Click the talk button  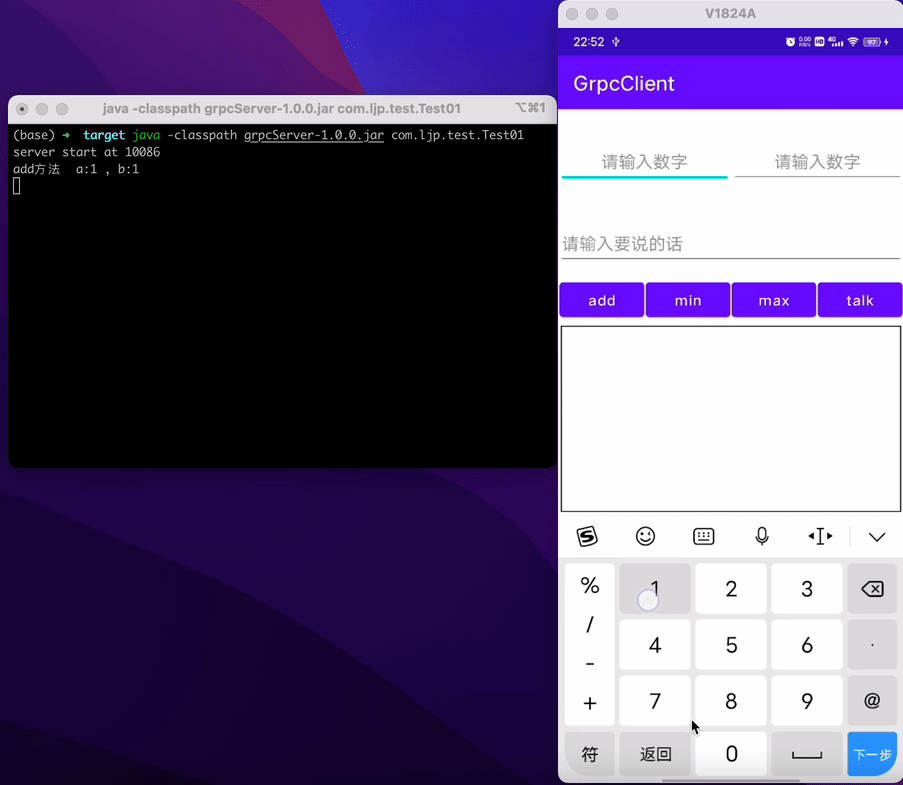(x=859, y=300)
